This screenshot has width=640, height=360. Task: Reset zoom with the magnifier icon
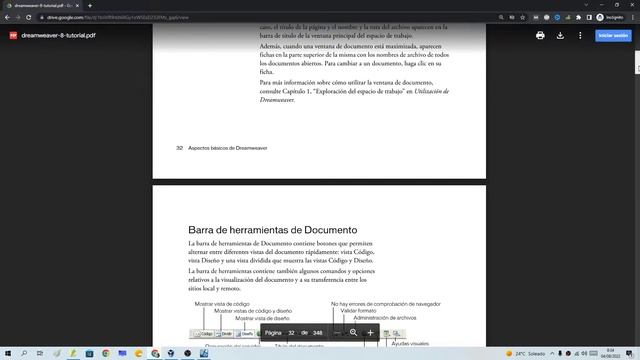(353, 333)
